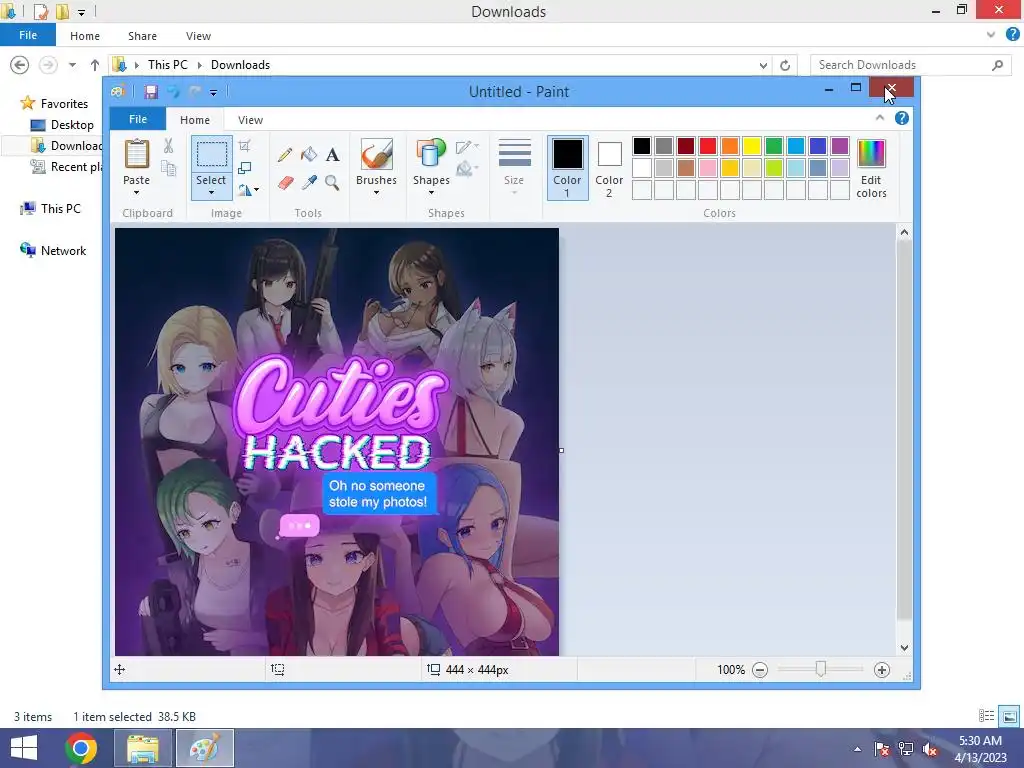Click the Brushes icon
1024x768 pixels.
[x=376, y=154]
